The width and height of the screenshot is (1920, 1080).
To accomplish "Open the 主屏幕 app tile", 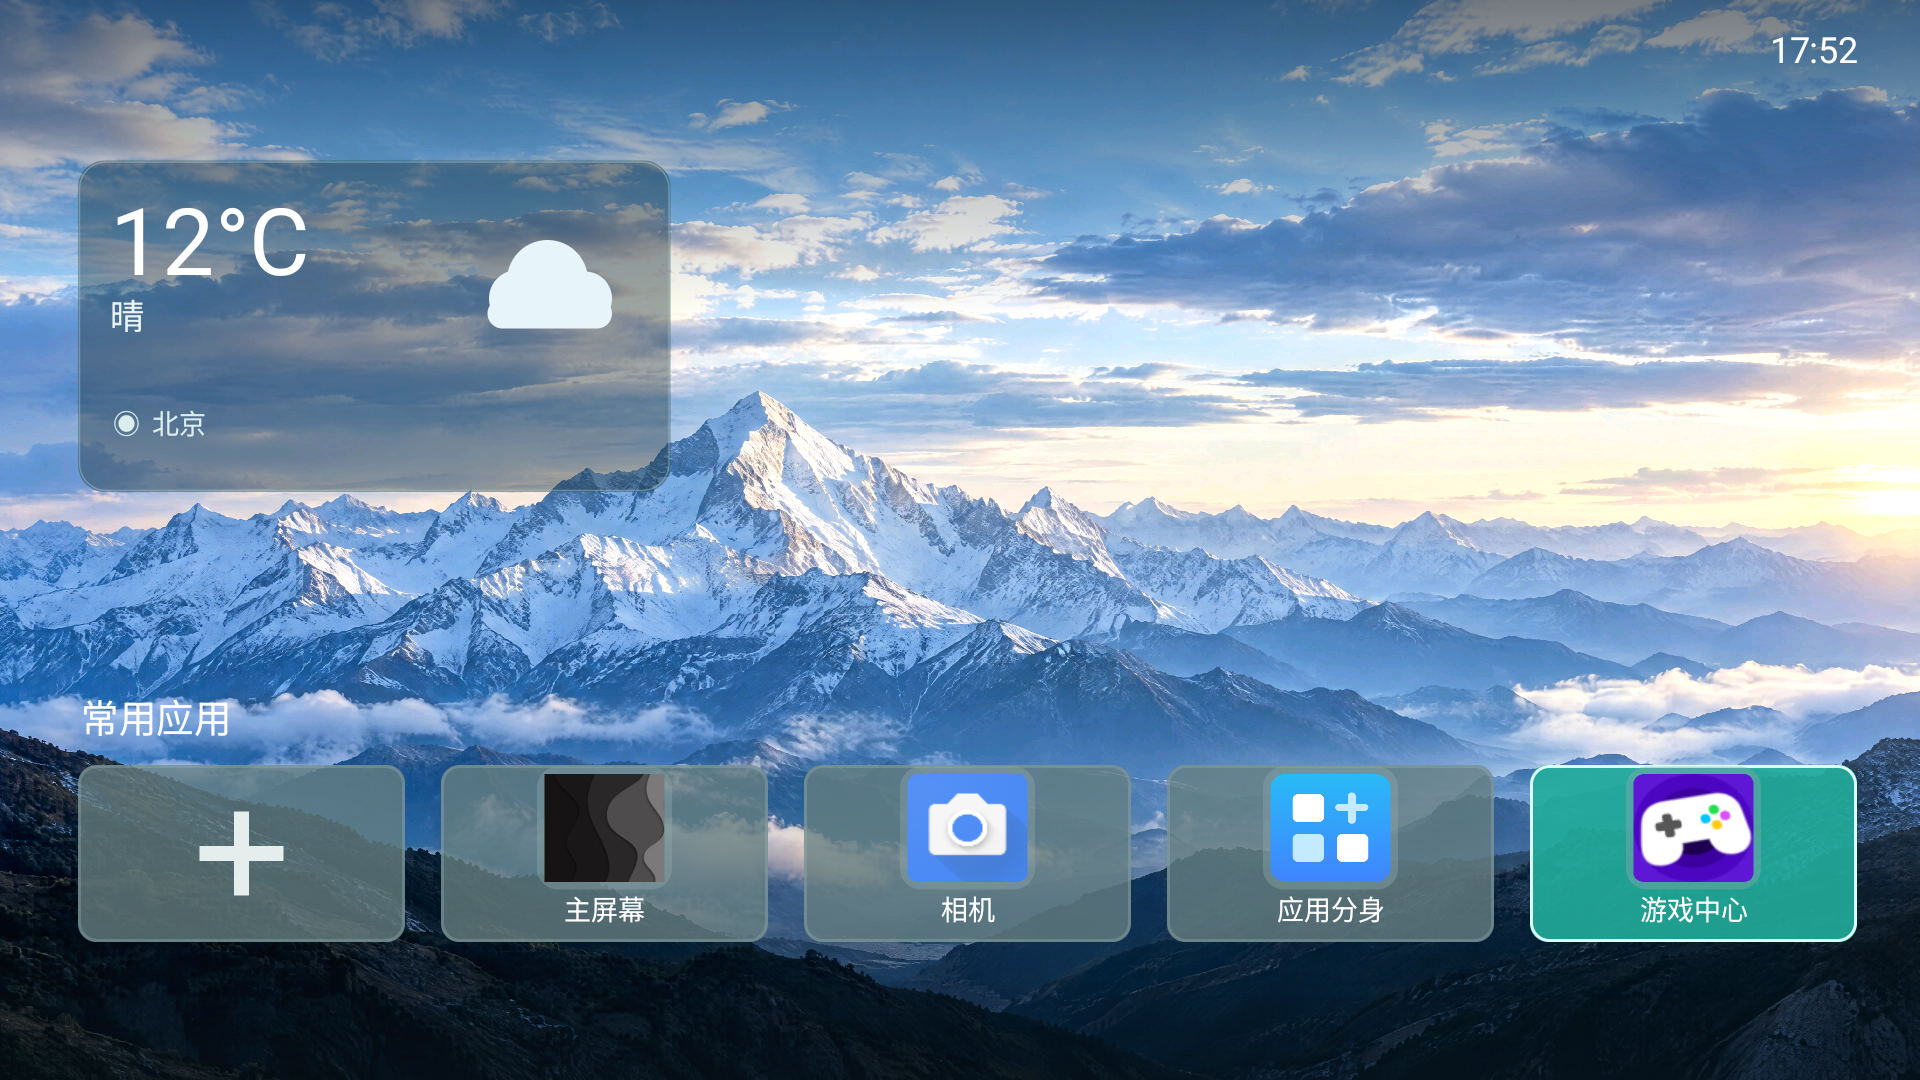I will (x=604, y=853).
